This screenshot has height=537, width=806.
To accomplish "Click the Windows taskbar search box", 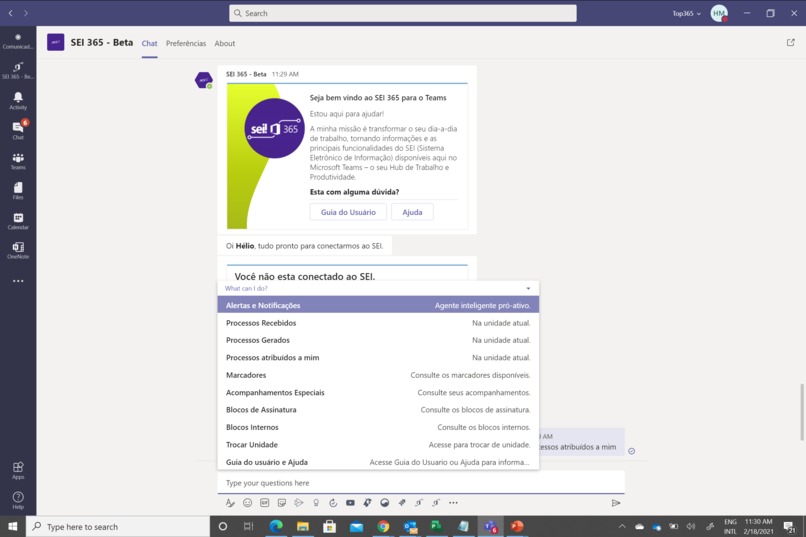I will pos(118,526).
